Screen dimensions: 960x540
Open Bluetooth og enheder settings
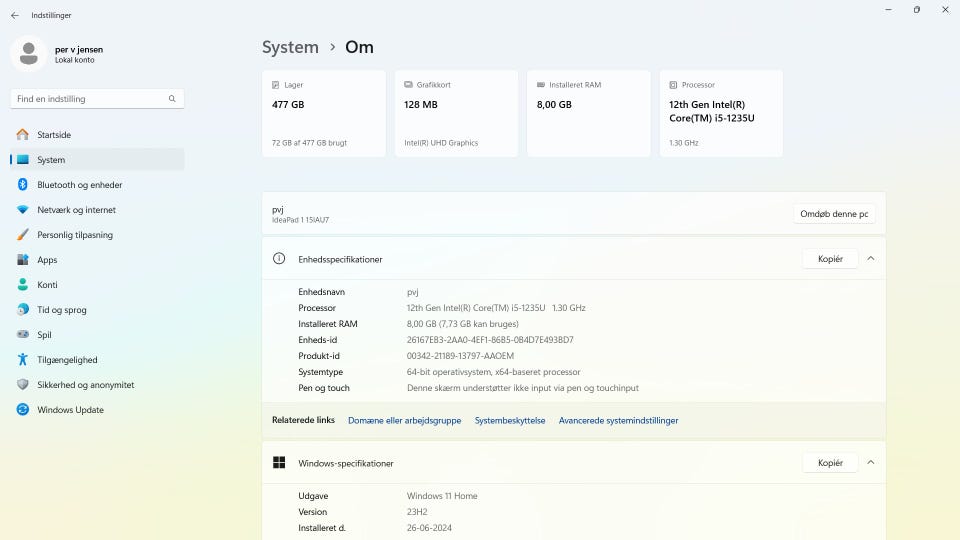79,185
